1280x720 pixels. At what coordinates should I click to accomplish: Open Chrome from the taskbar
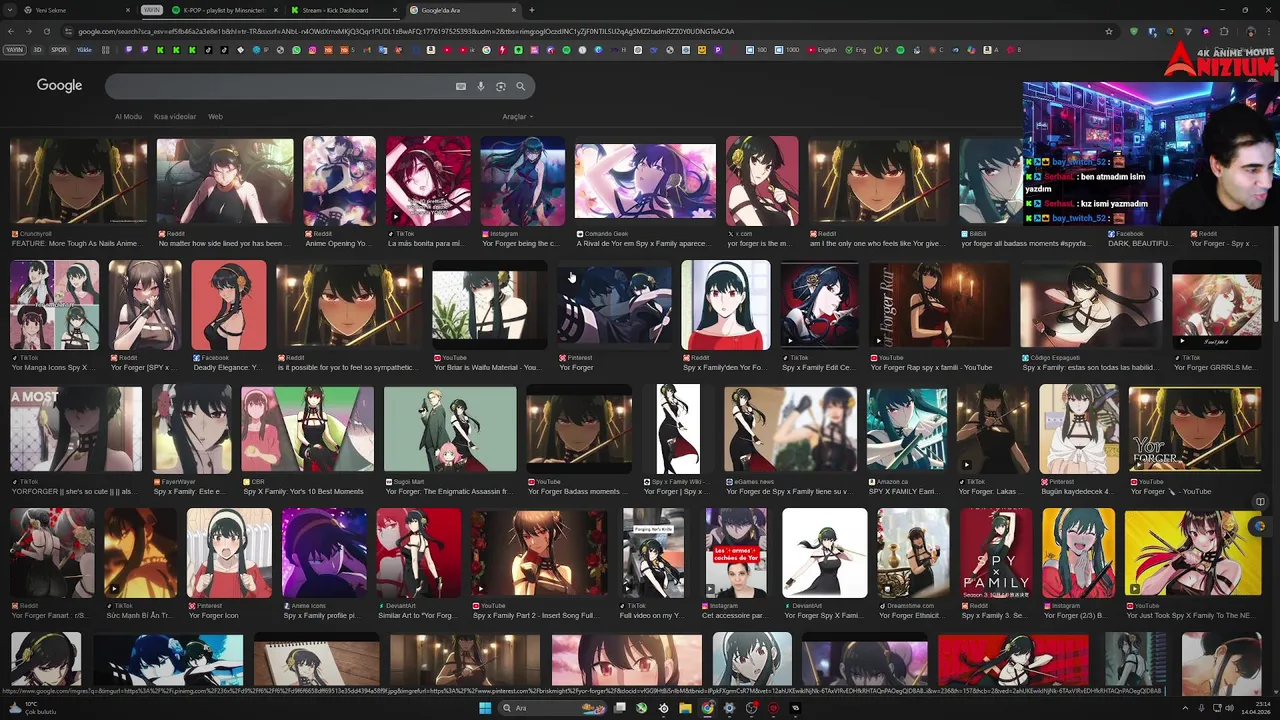coord(707,708)
